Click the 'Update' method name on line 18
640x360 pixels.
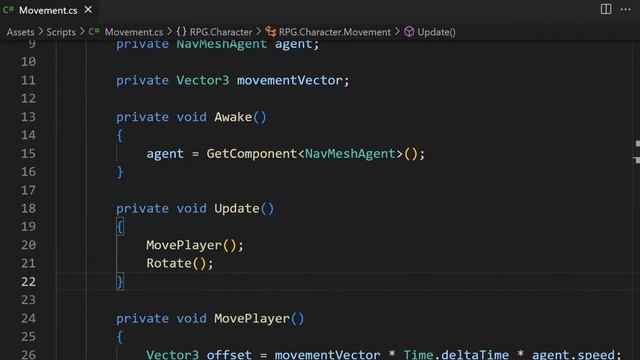pyautogui.click(x=237, y=209)
